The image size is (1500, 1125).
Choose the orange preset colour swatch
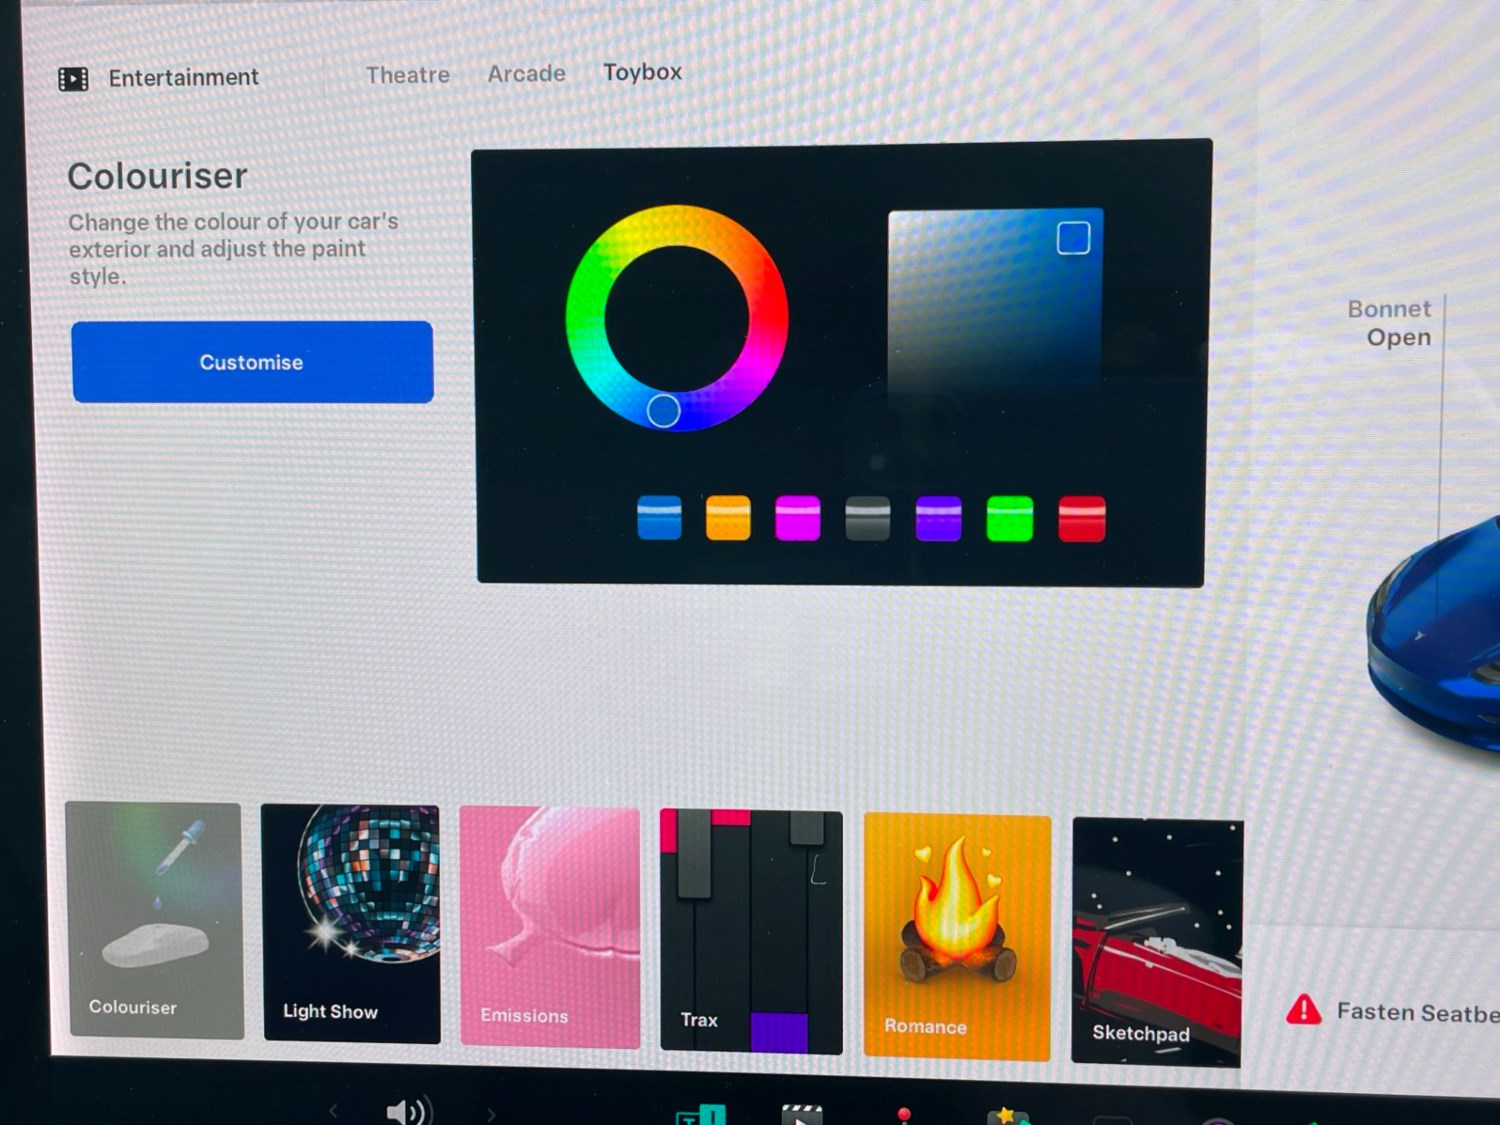(728, 518)
